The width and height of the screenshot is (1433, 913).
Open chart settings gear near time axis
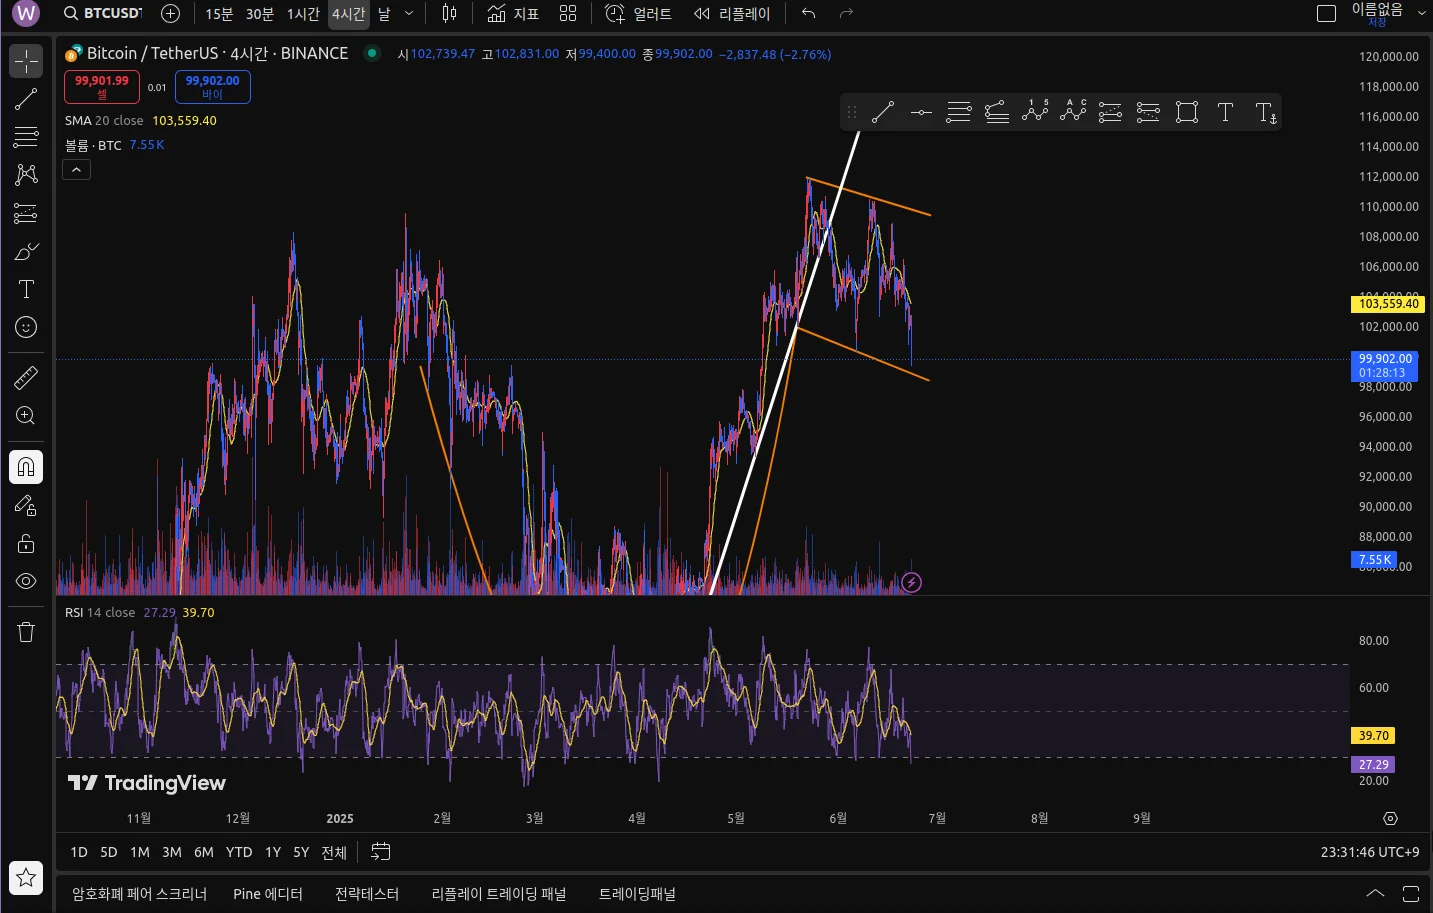click(x=1390, y=818)
